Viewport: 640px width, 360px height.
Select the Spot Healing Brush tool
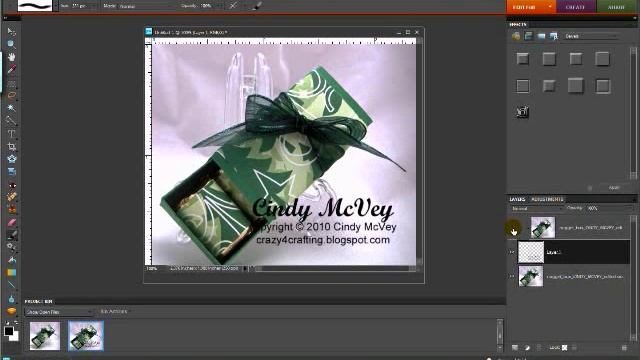[x=11, y=197]
